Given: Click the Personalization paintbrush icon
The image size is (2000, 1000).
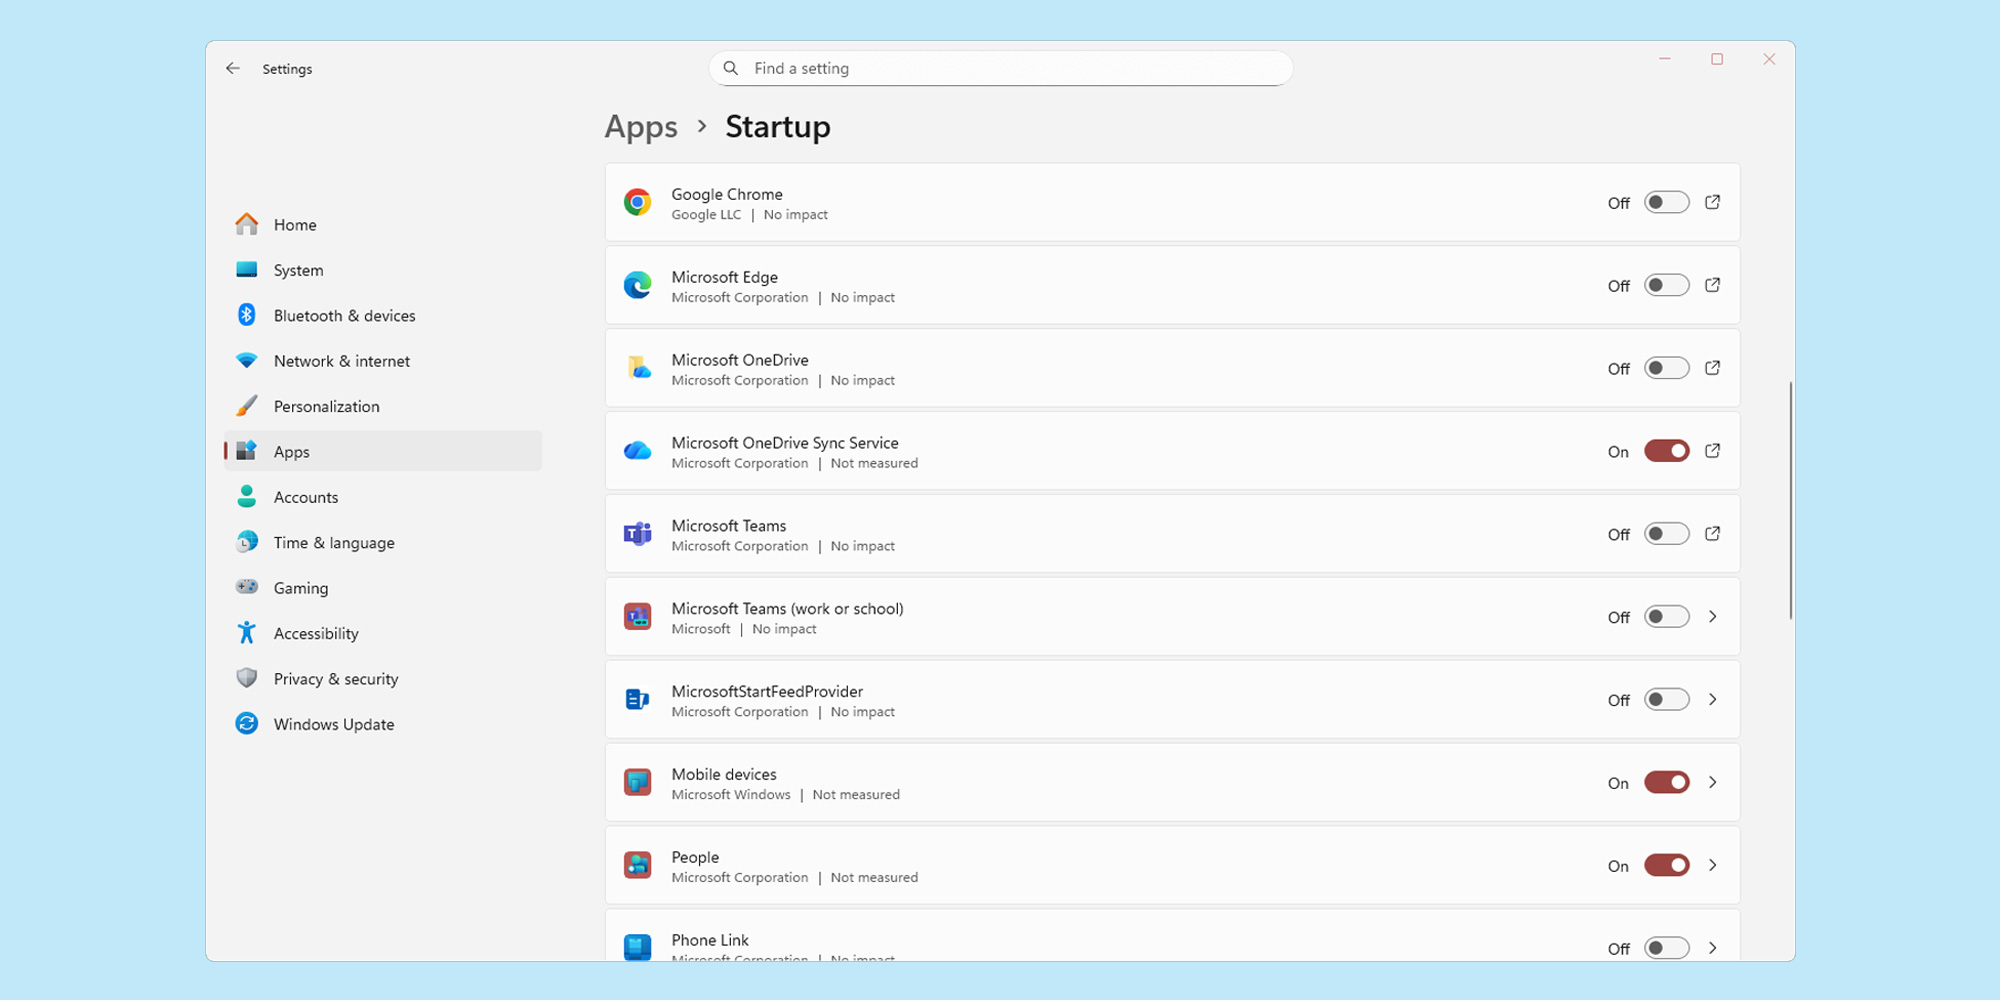Looking at the screenshot, I should point(246,406).
